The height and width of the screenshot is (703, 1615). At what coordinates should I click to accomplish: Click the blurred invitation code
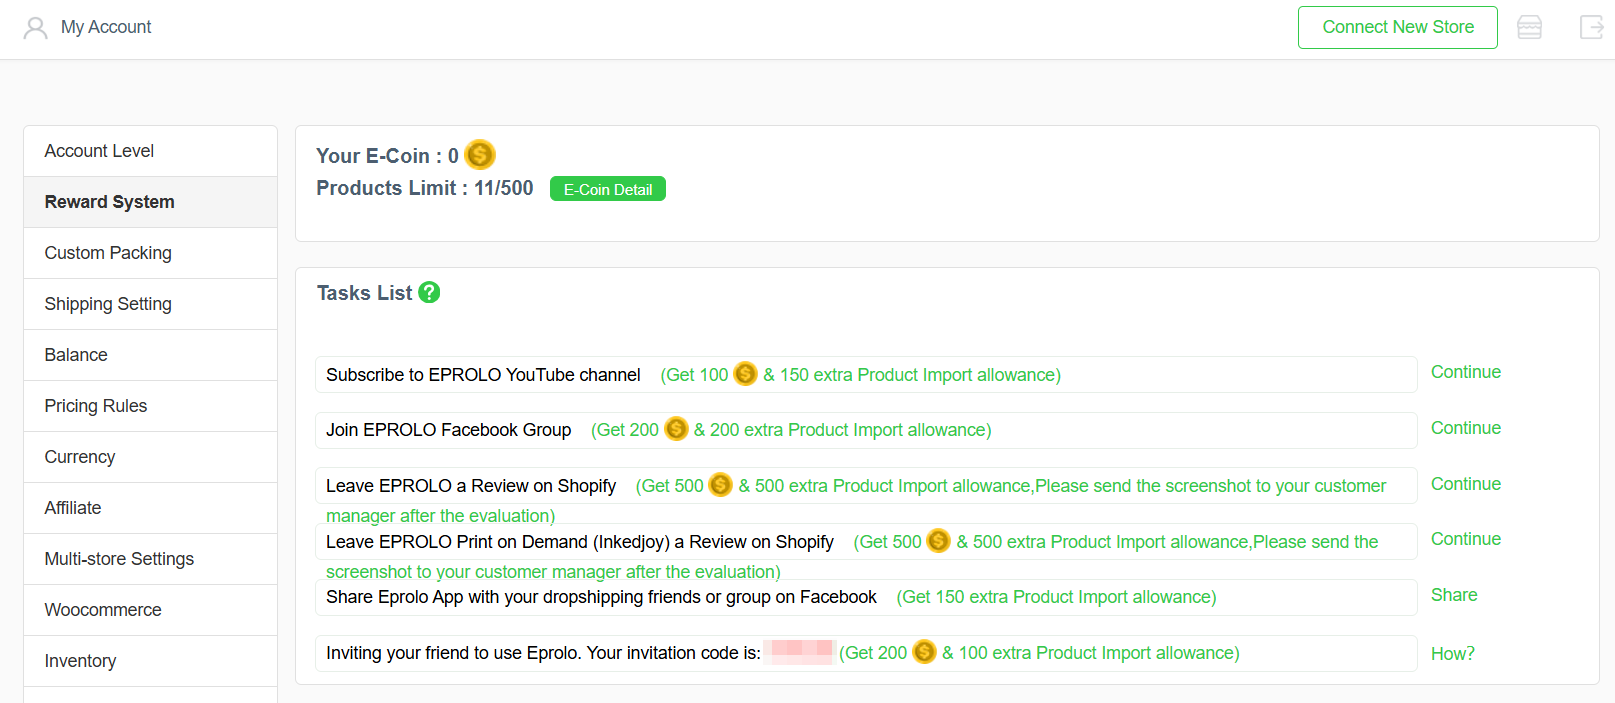800,652
